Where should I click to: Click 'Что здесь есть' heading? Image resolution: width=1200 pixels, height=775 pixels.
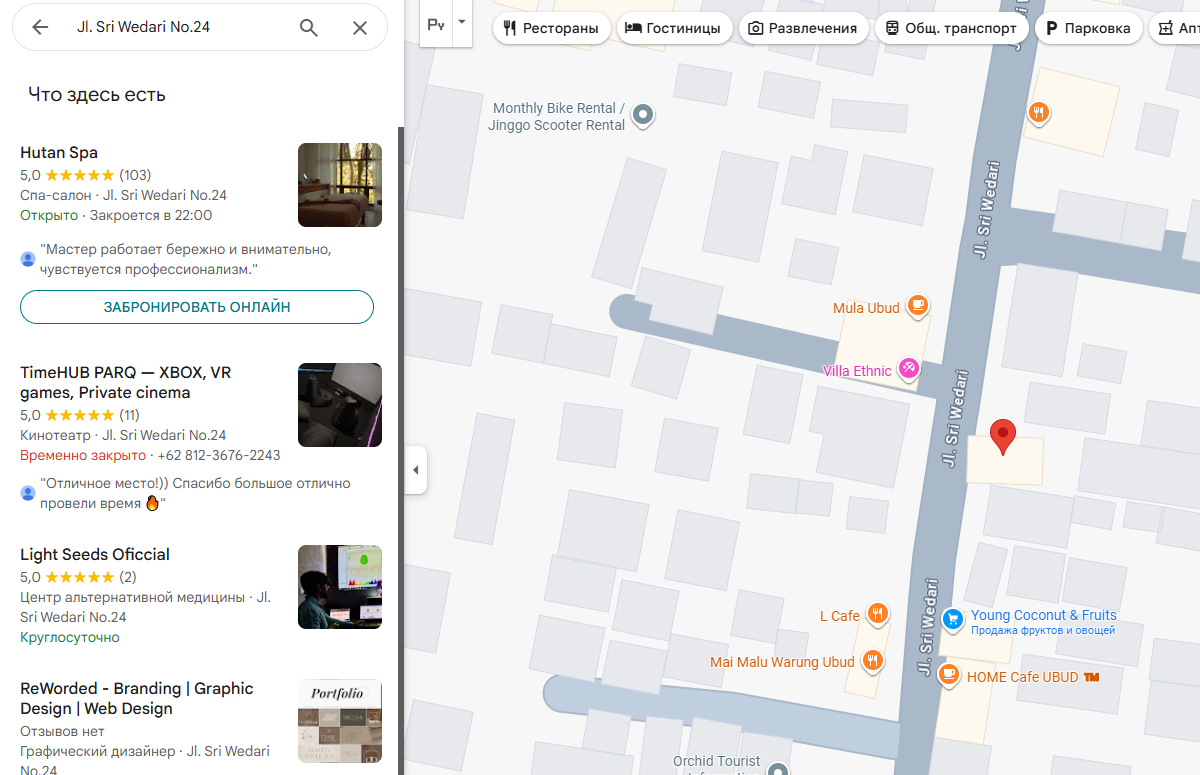97,95
